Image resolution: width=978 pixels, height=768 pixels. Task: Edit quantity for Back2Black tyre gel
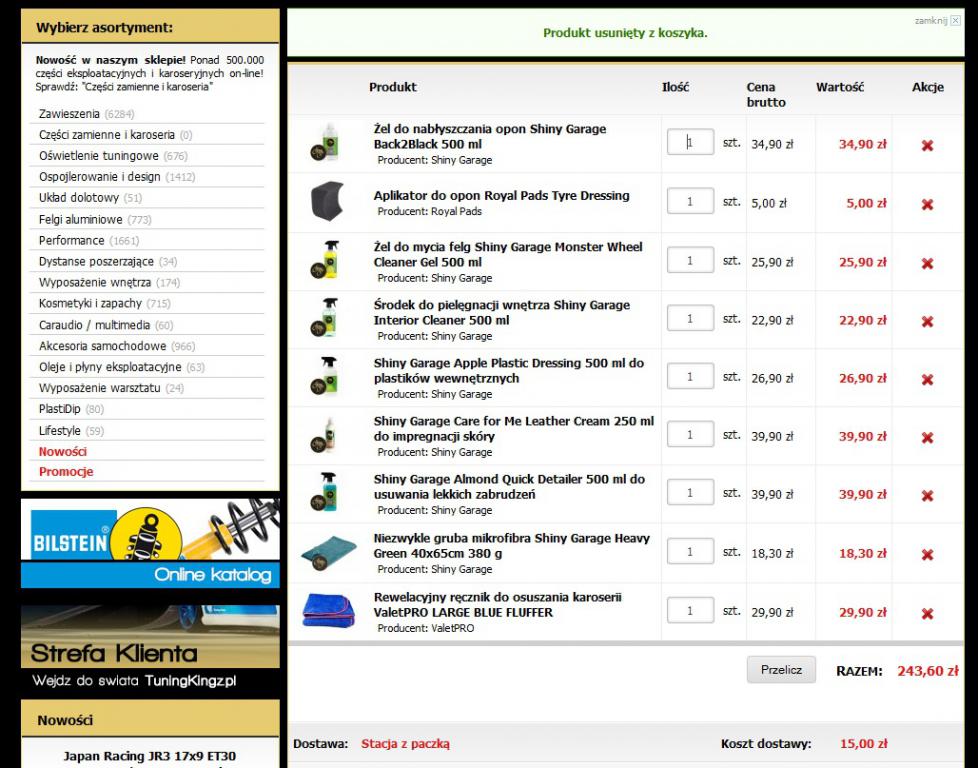coord(690,142)
